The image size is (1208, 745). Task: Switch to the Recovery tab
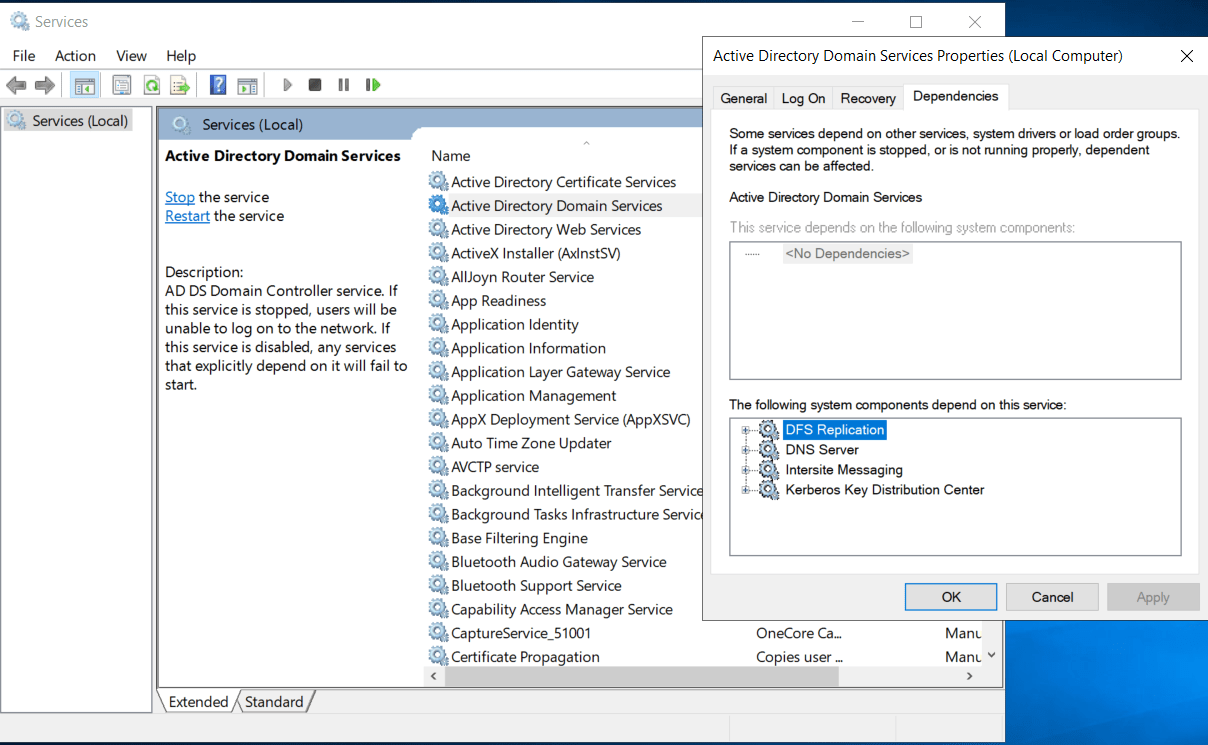(867, 97)
